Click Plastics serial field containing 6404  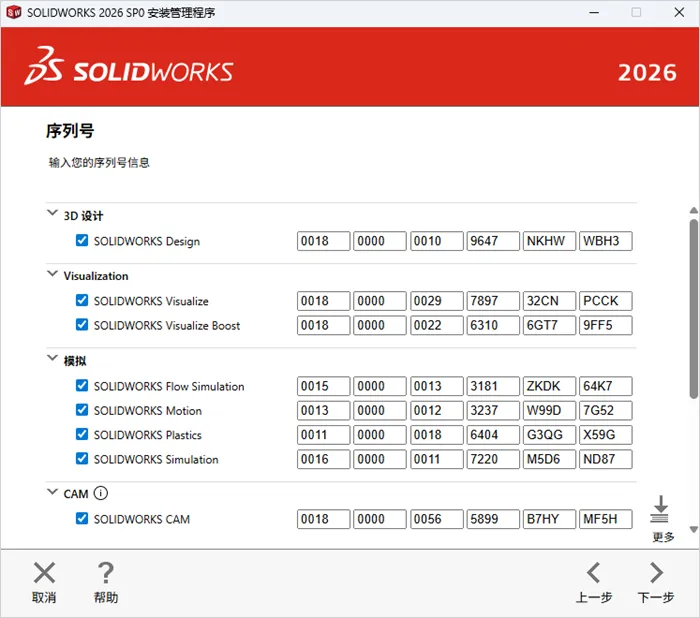(x=493, y=435)
